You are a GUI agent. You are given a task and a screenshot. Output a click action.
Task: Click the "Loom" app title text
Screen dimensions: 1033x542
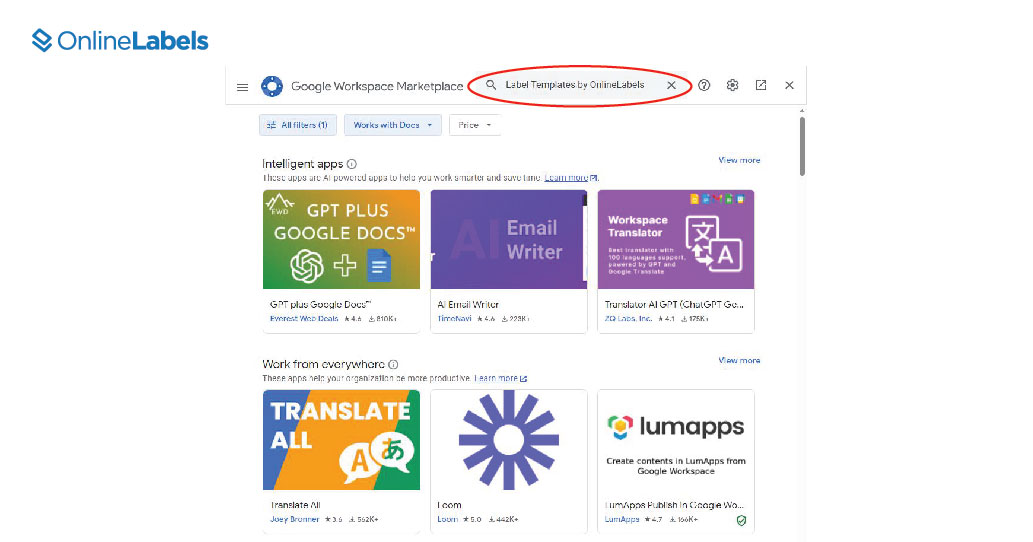pyautogui.click(x=449, y=505)
